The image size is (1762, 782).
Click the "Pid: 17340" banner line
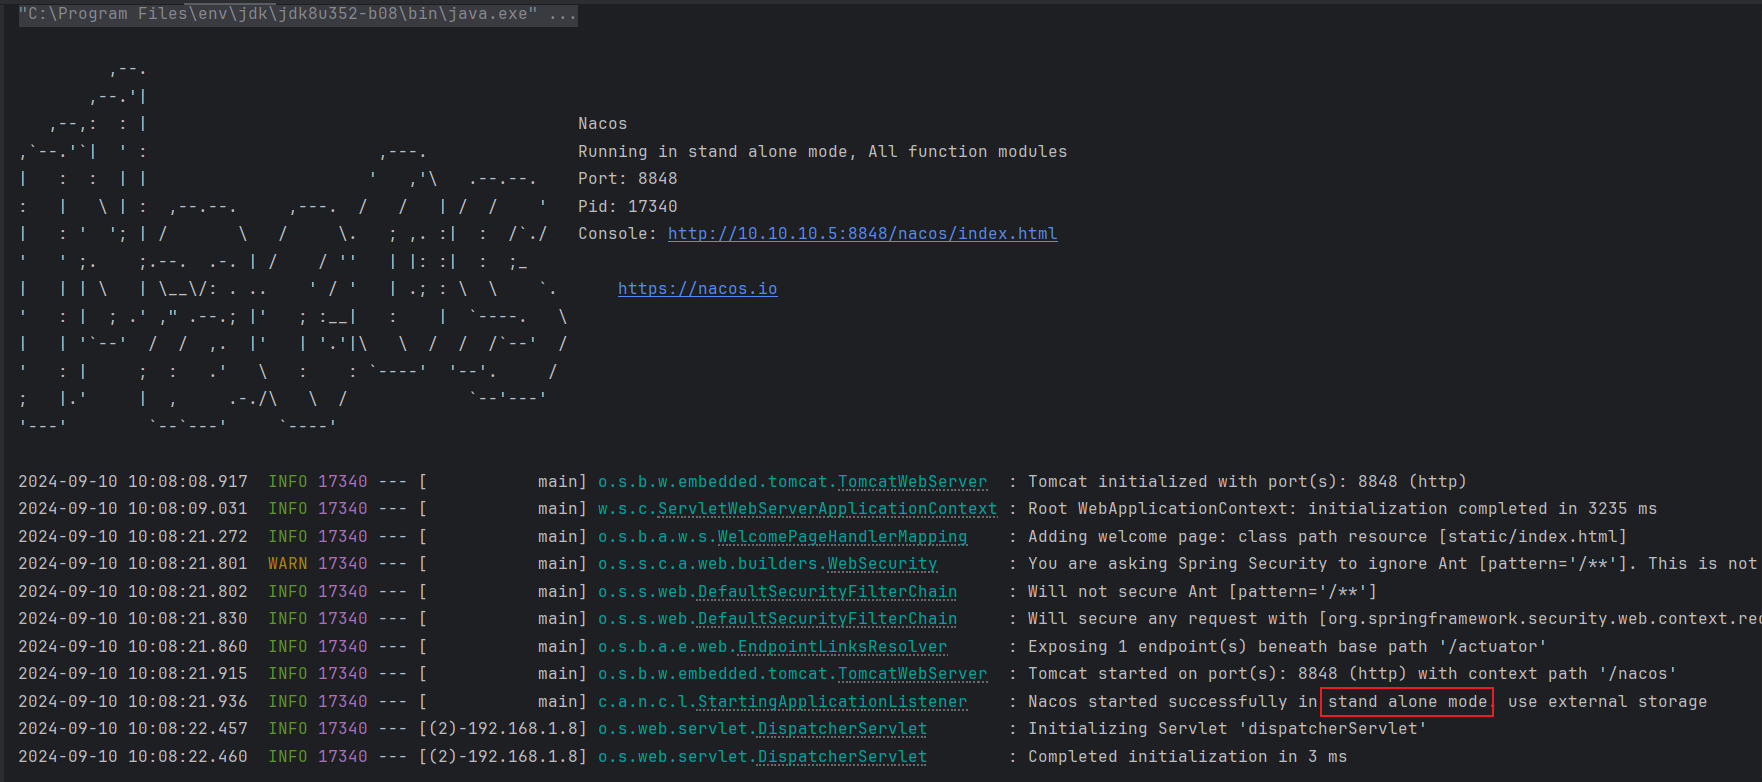[627, 207]
